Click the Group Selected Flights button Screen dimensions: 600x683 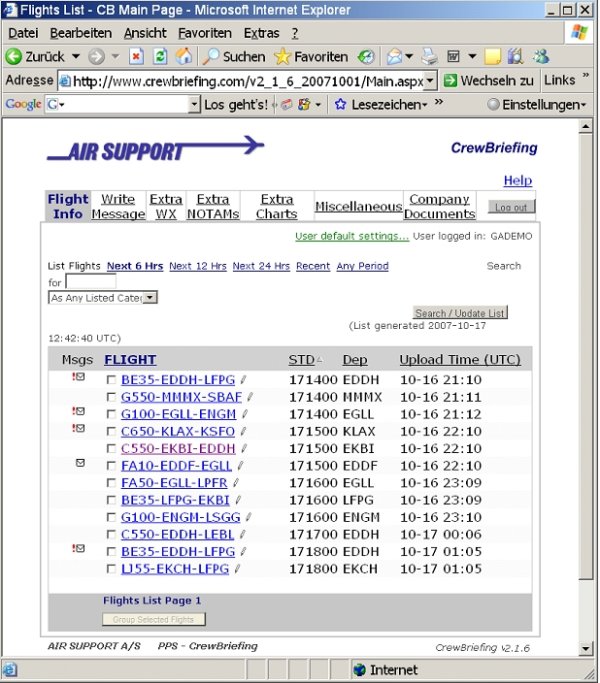coord(154,619)
